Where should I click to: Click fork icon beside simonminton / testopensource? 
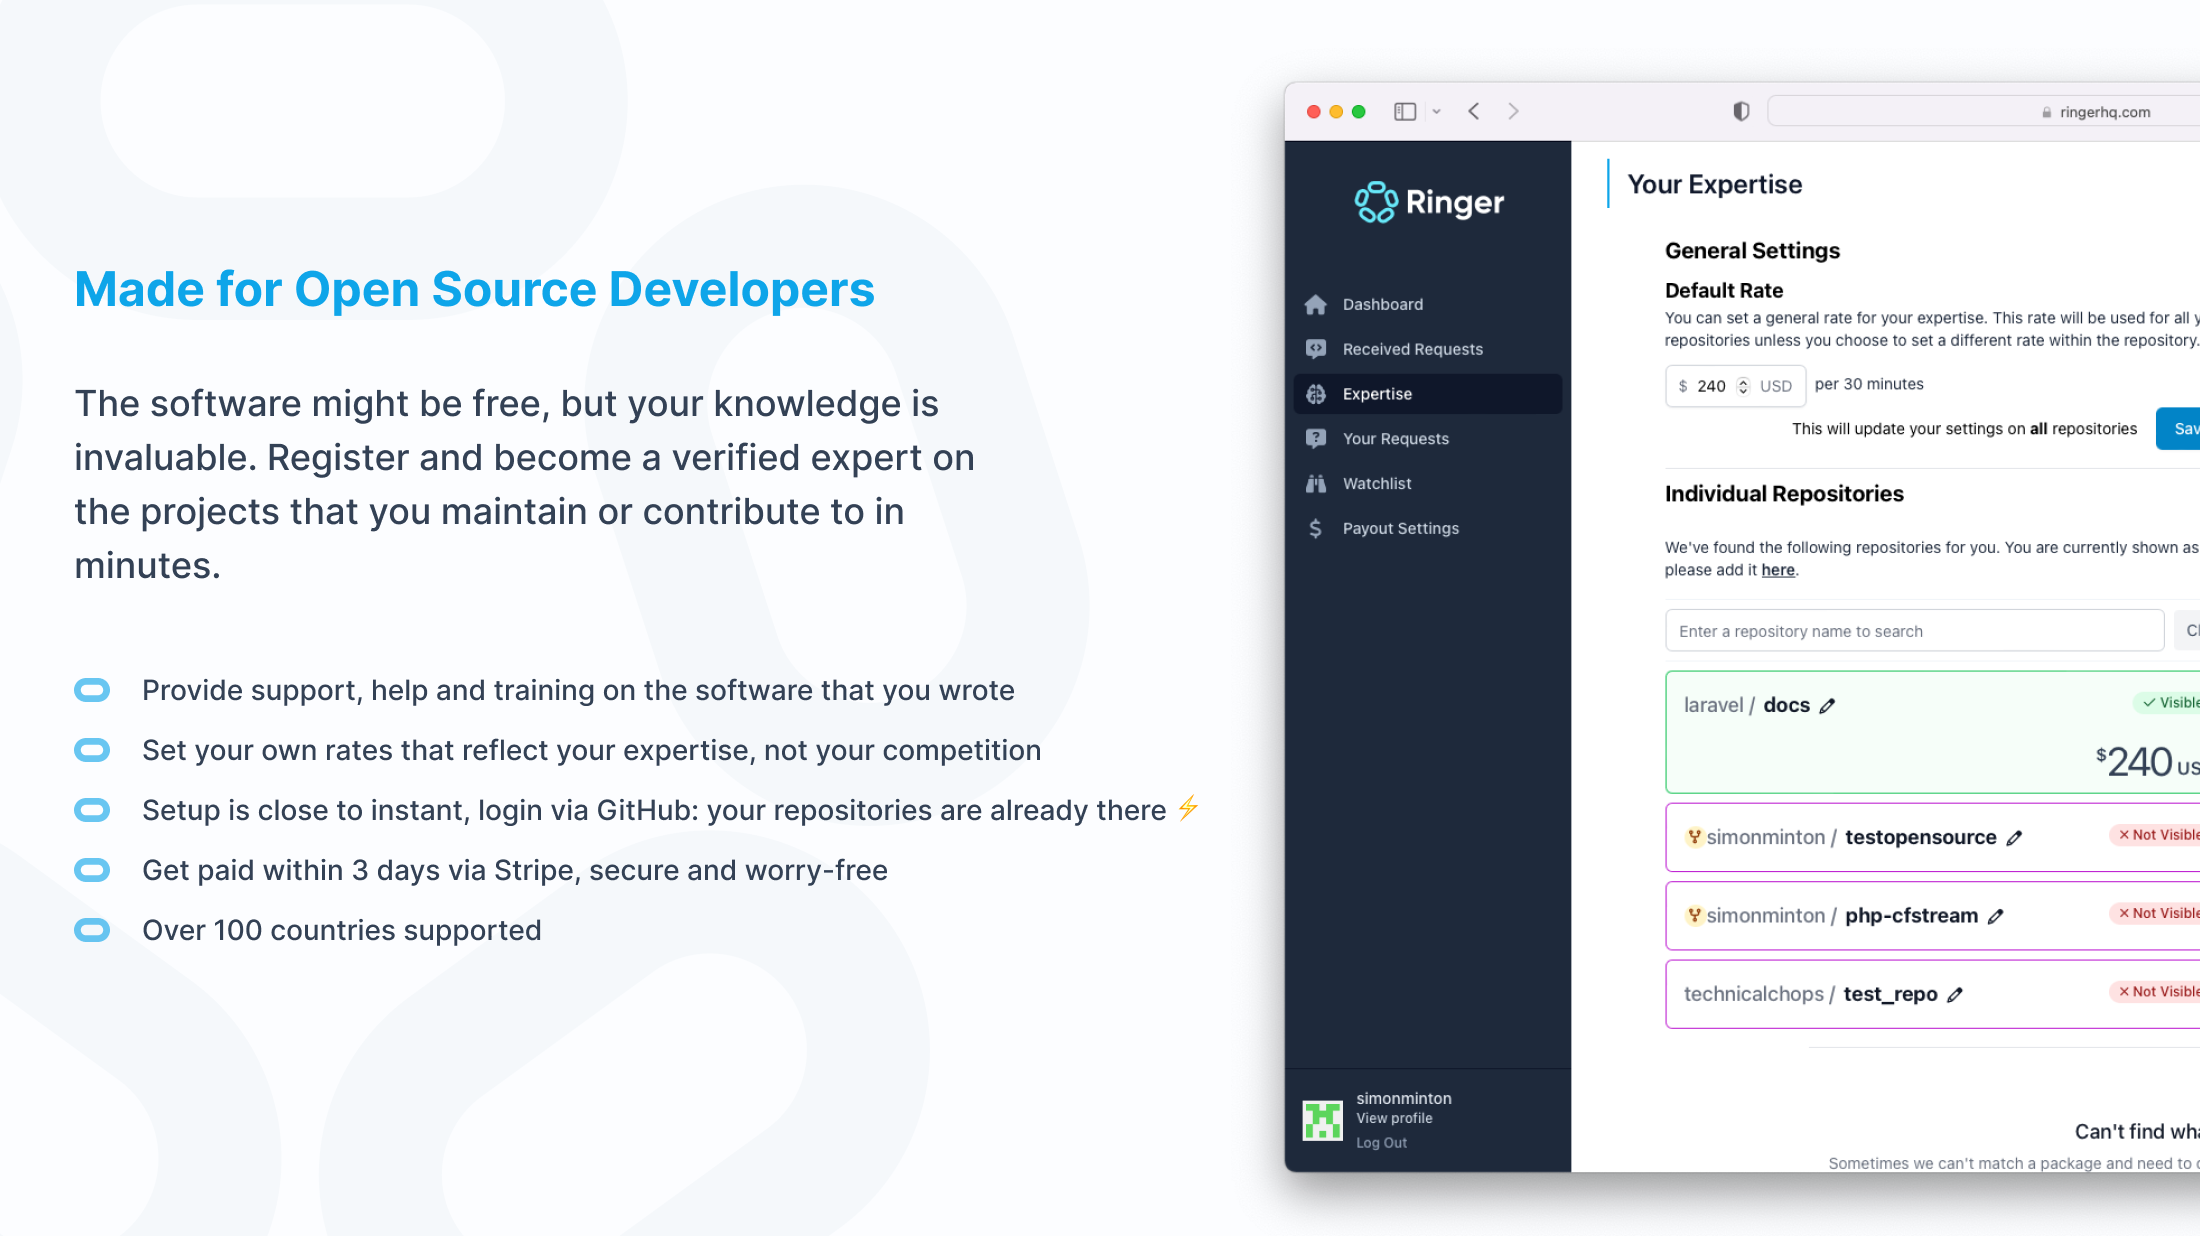1694,837
